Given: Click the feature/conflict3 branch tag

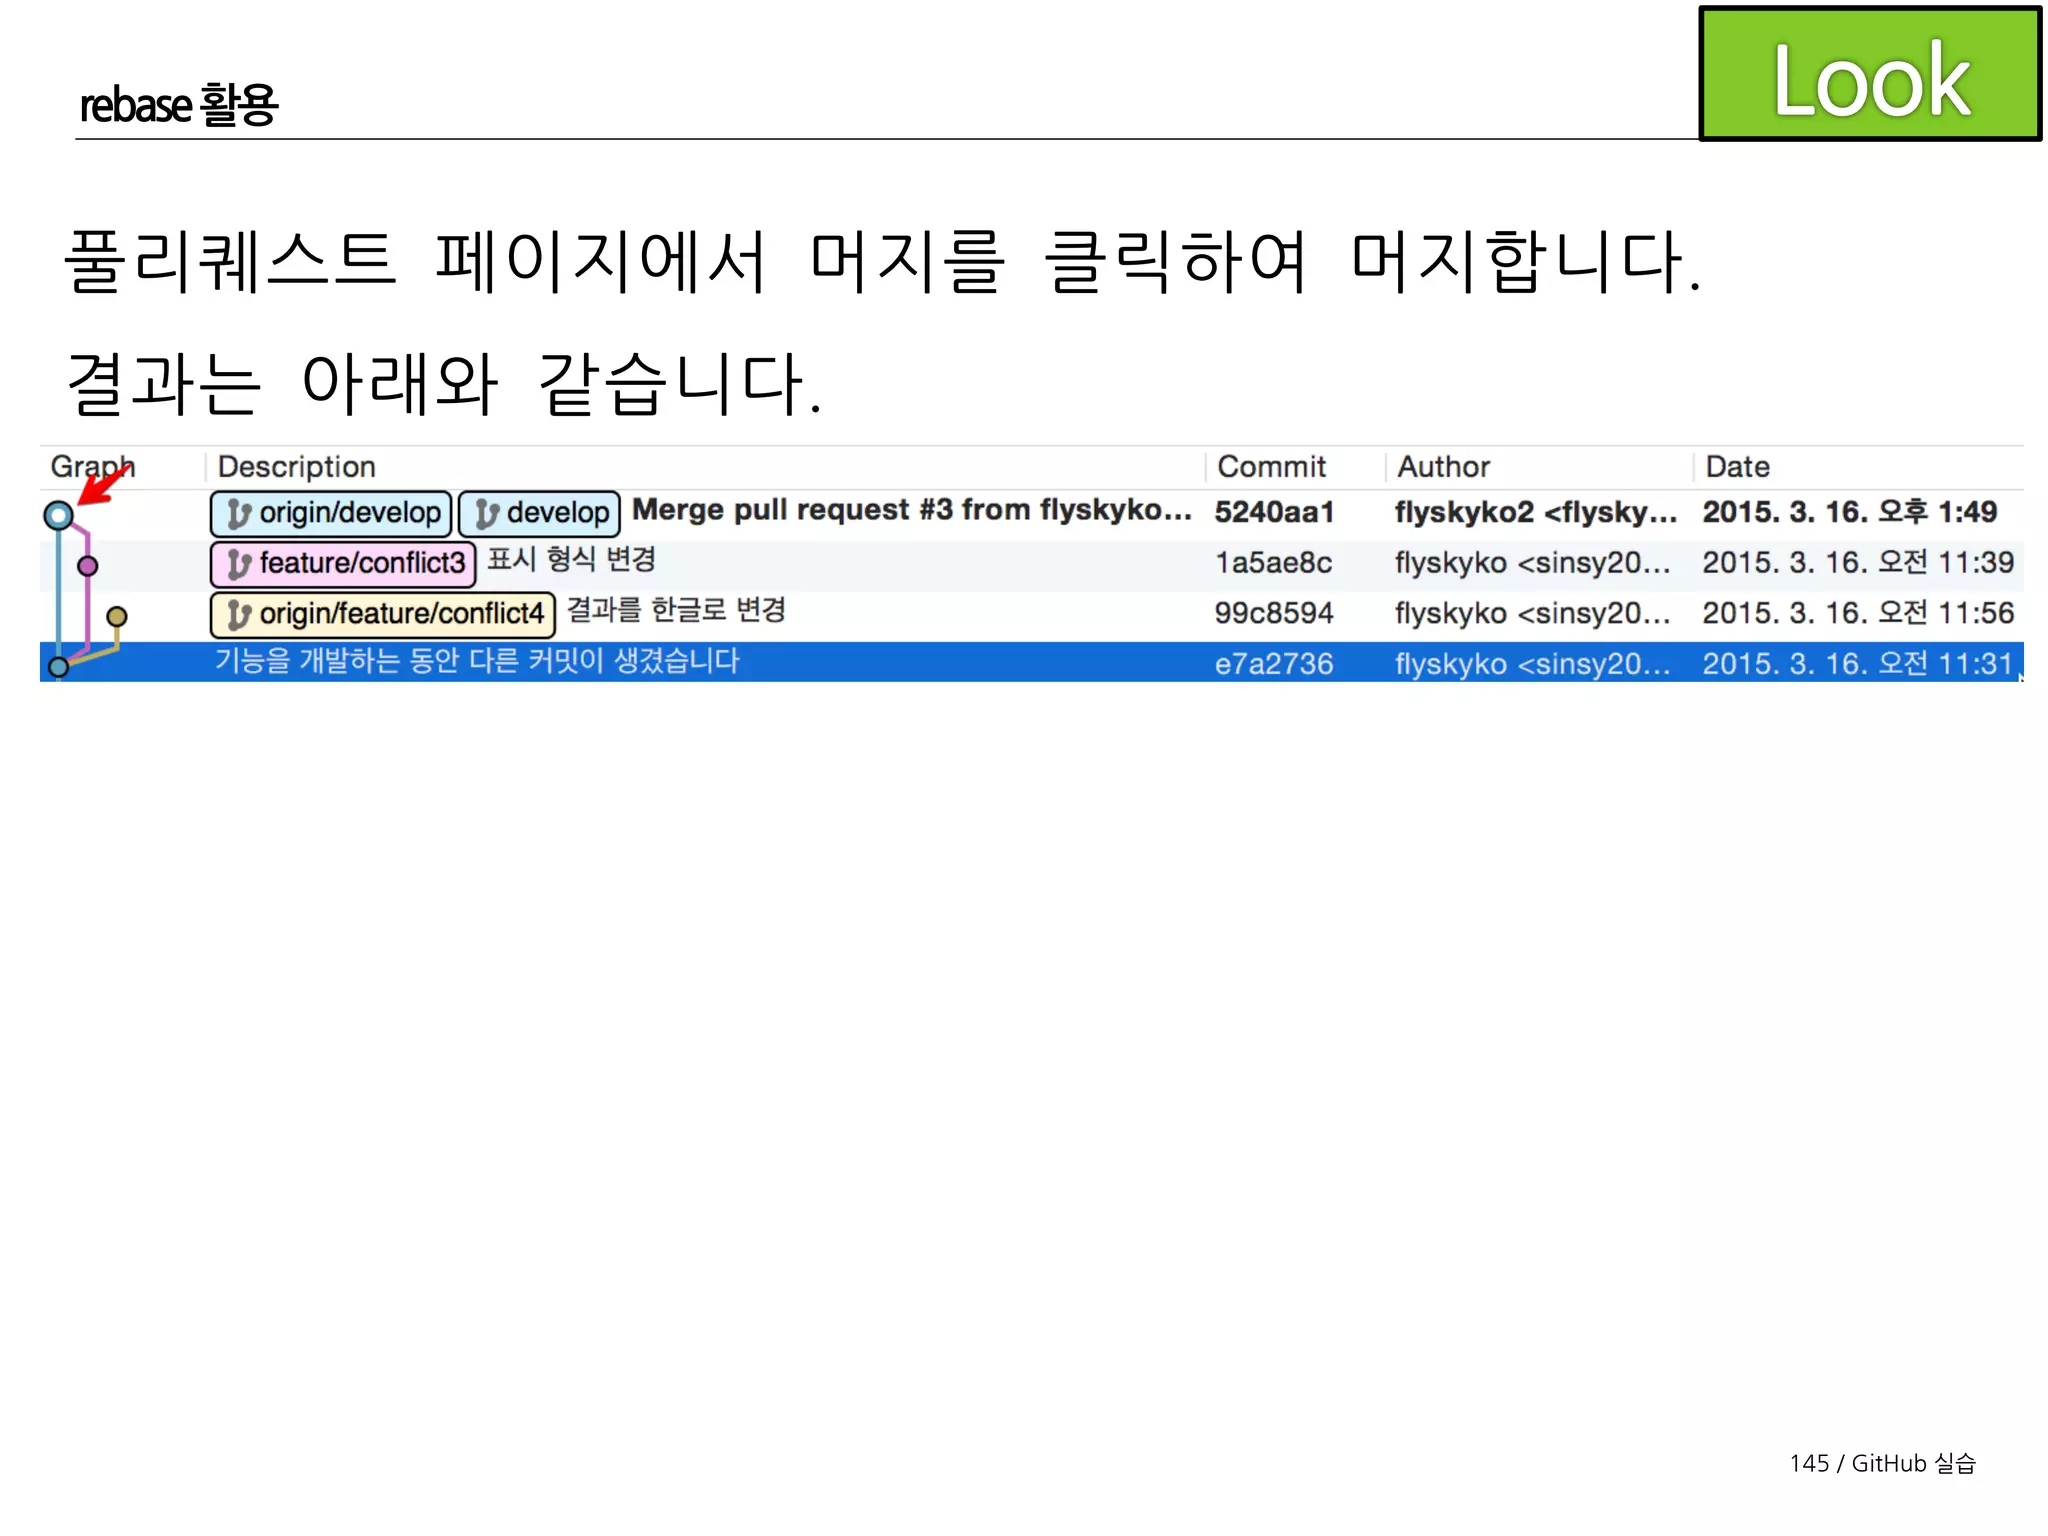Looking at the screenshot, I should [343, 564].
